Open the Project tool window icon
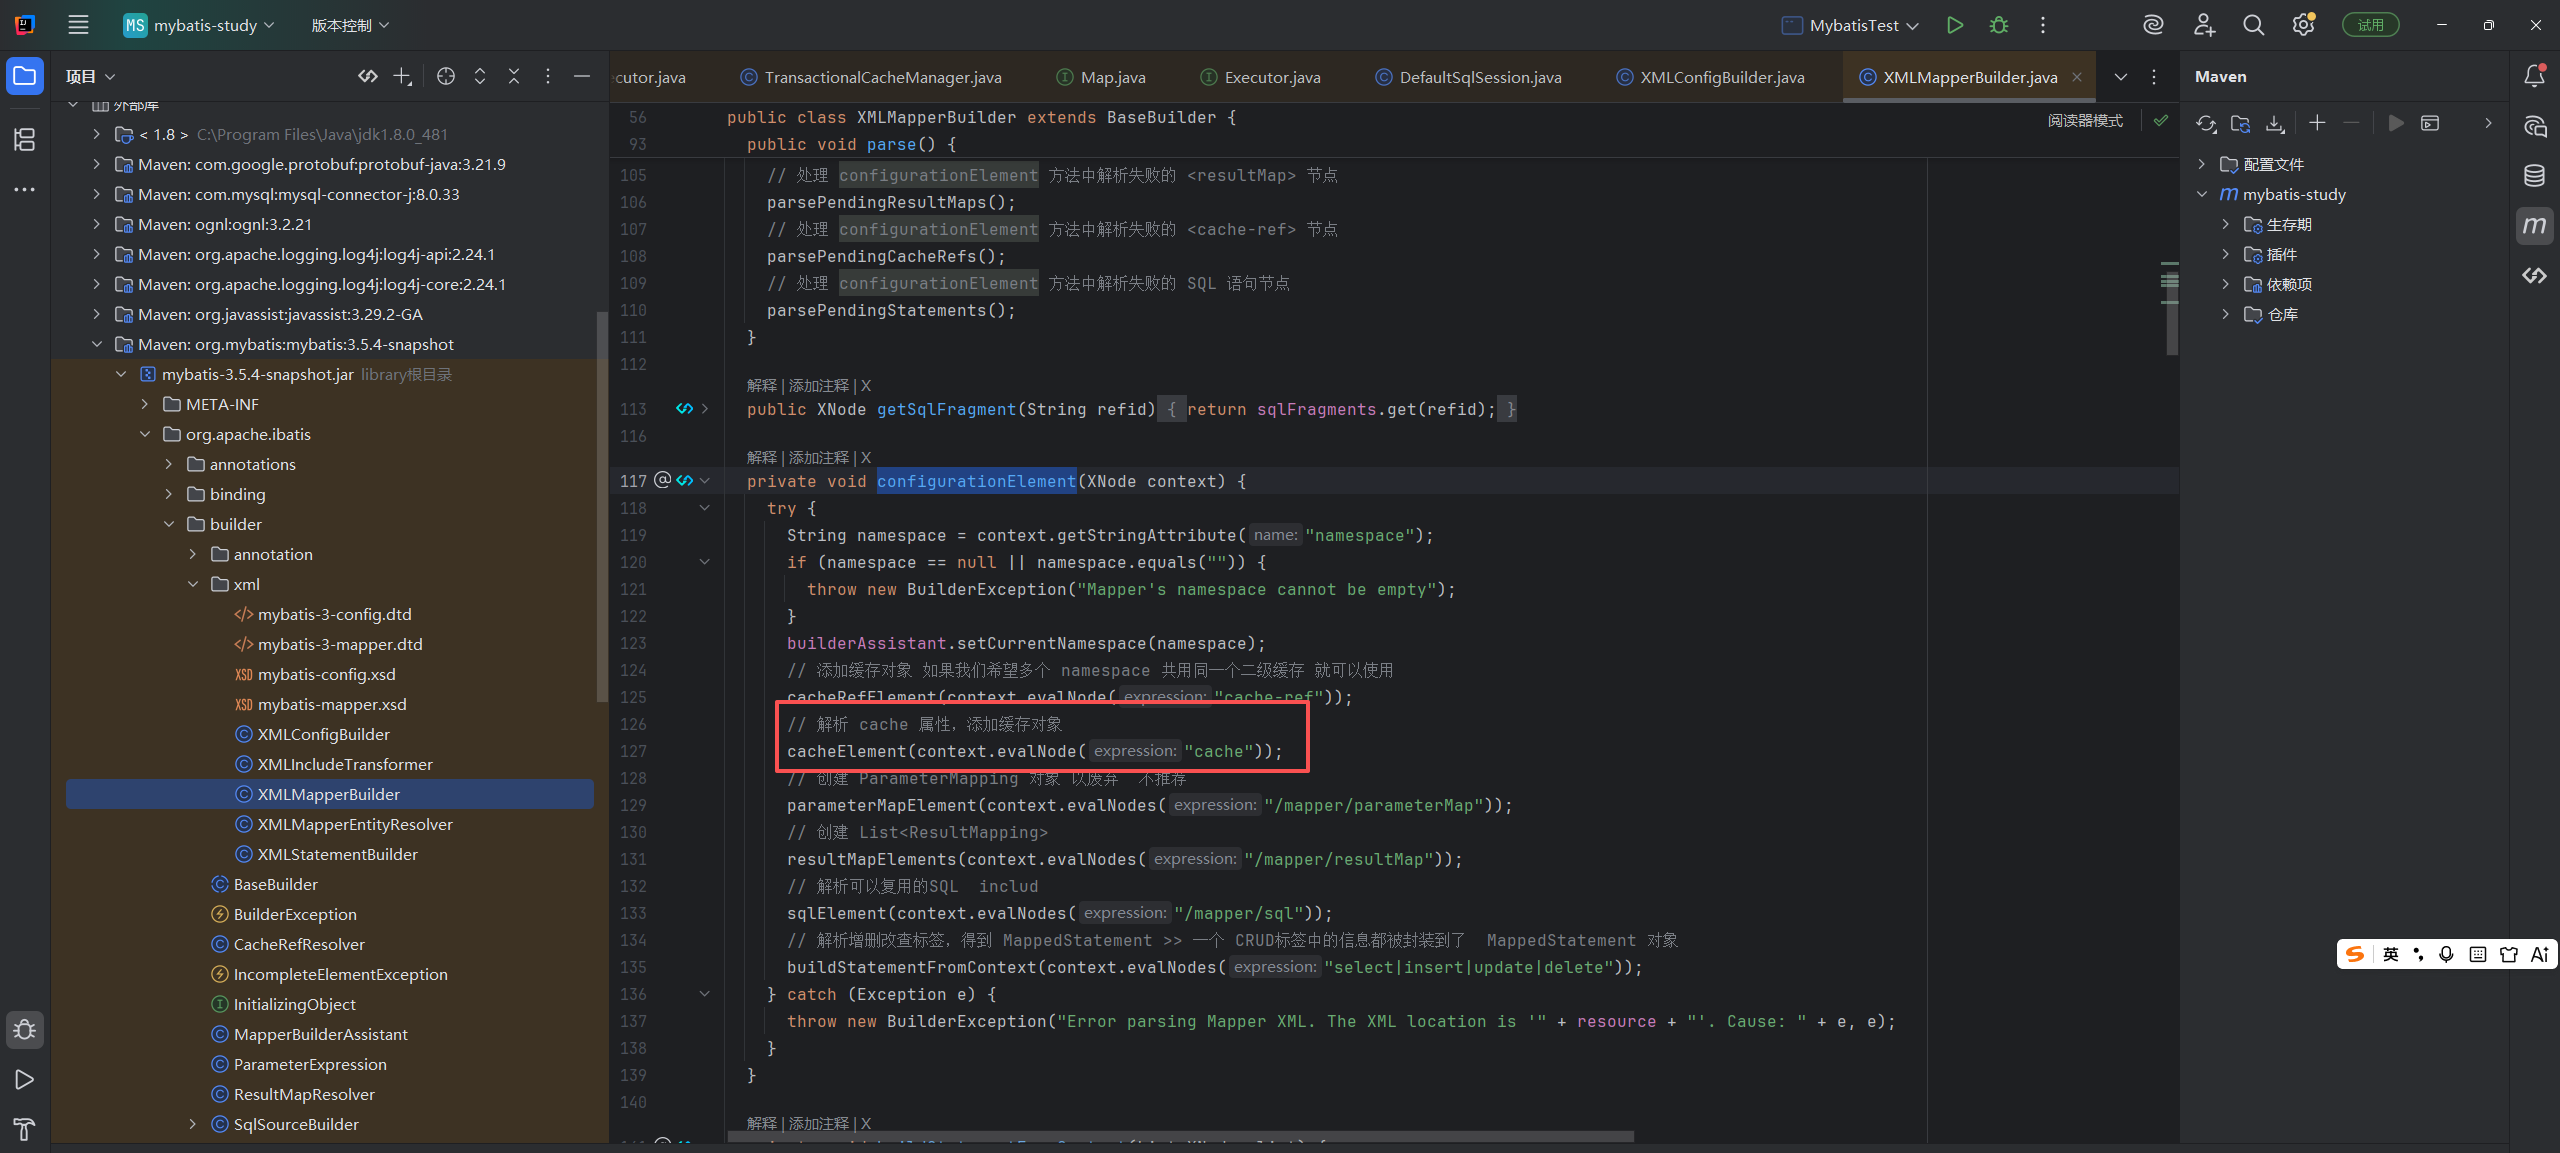 pos(25,76)
